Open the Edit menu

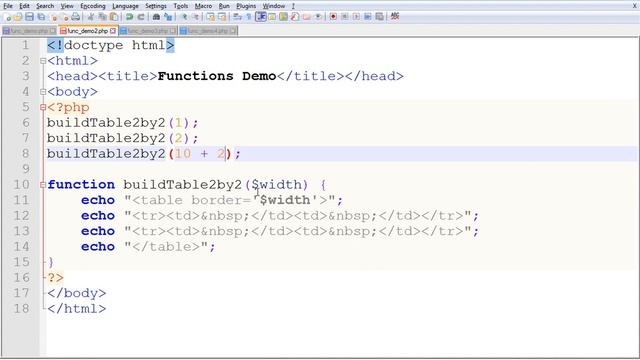[24, 6]
